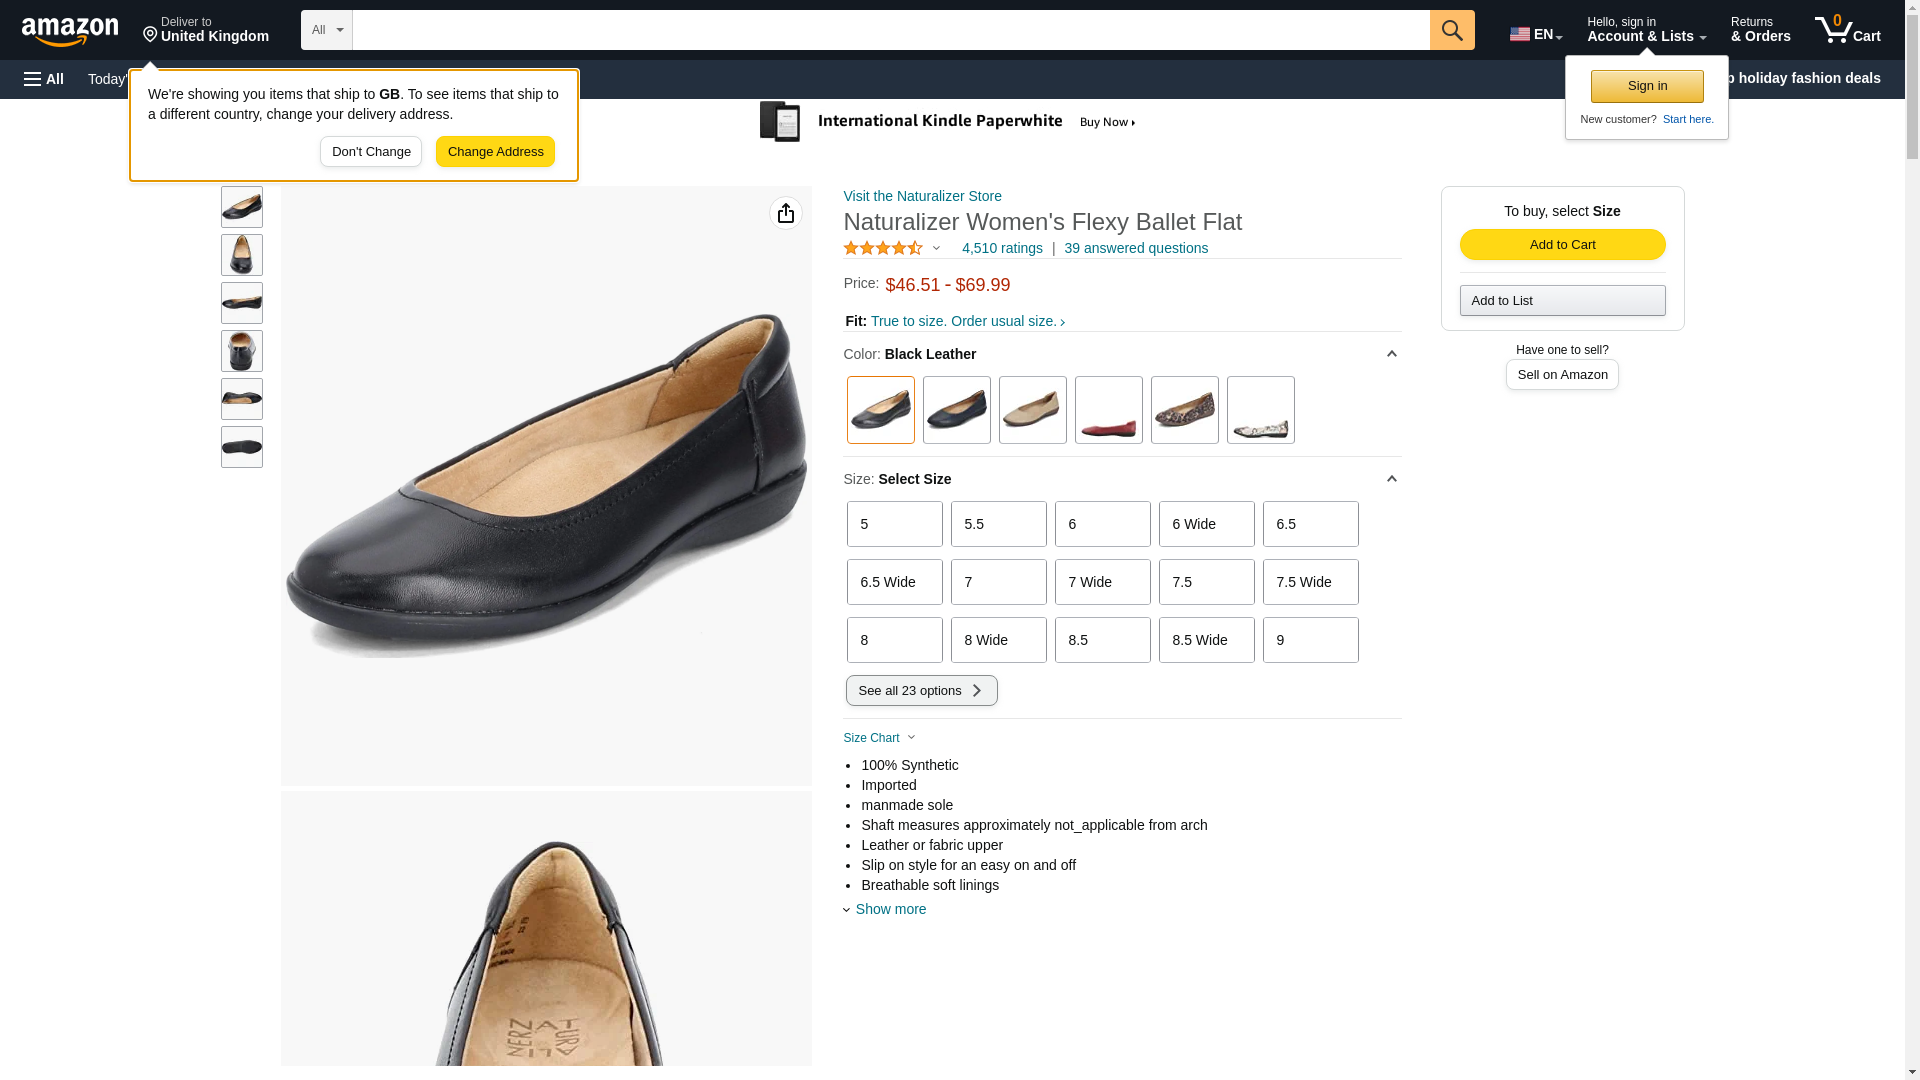The image size is (1920, 1080).
Task: Click Change Address in the popup
Action: pos(496,152)
